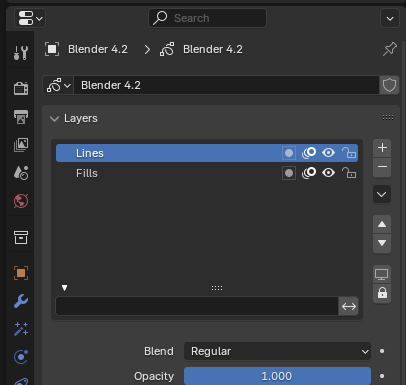Lock the Fills layer
Screen dimensions: 406x385
(x=349, y=173)
